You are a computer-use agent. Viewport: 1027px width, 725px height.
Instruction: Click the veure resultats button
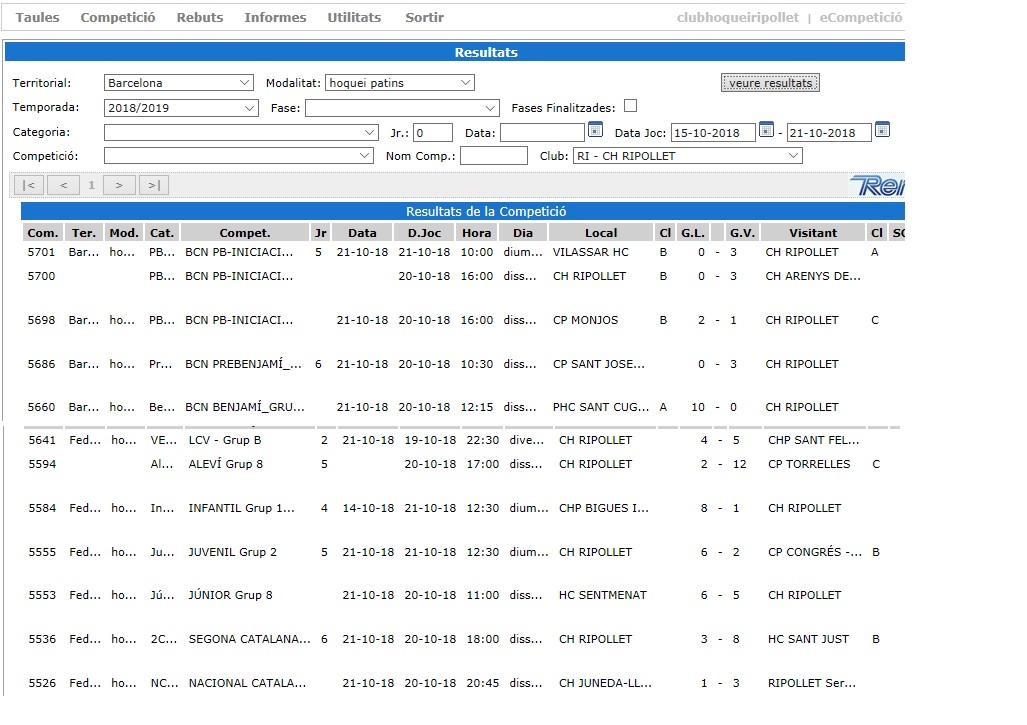pyautogui.click(x=770, y=83)
